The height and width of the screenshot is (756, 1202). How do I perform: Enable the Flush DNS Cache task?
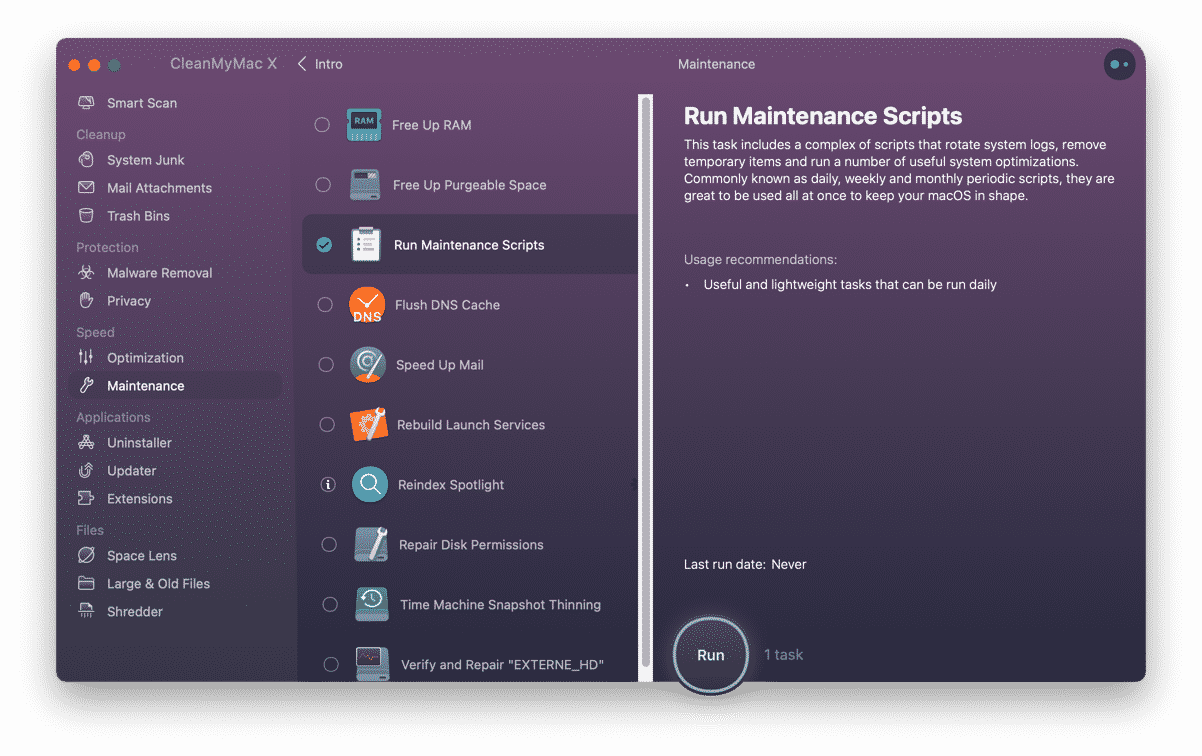pyautogui.click(x=325, y=305)
